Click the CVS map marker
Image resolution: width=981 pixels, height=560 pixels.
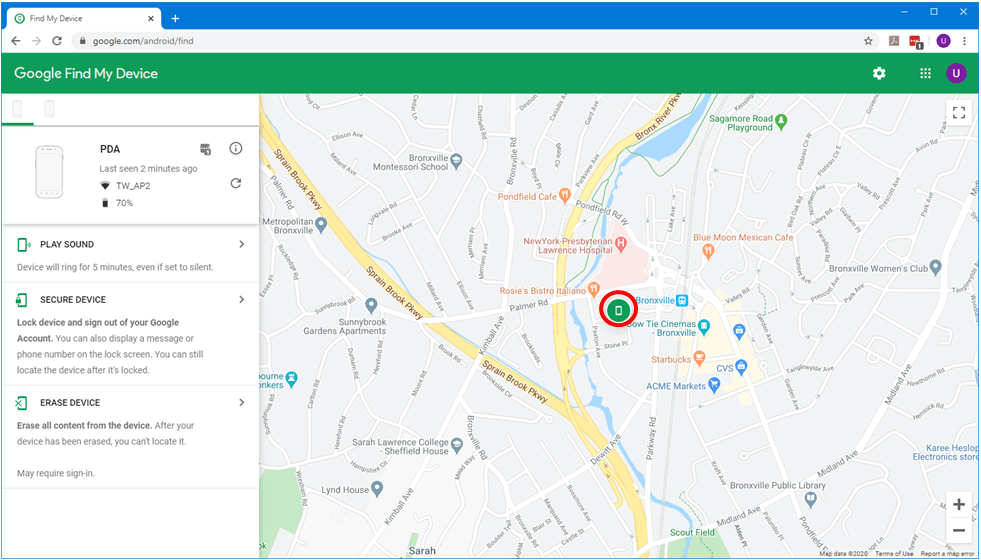coord(741,367)
